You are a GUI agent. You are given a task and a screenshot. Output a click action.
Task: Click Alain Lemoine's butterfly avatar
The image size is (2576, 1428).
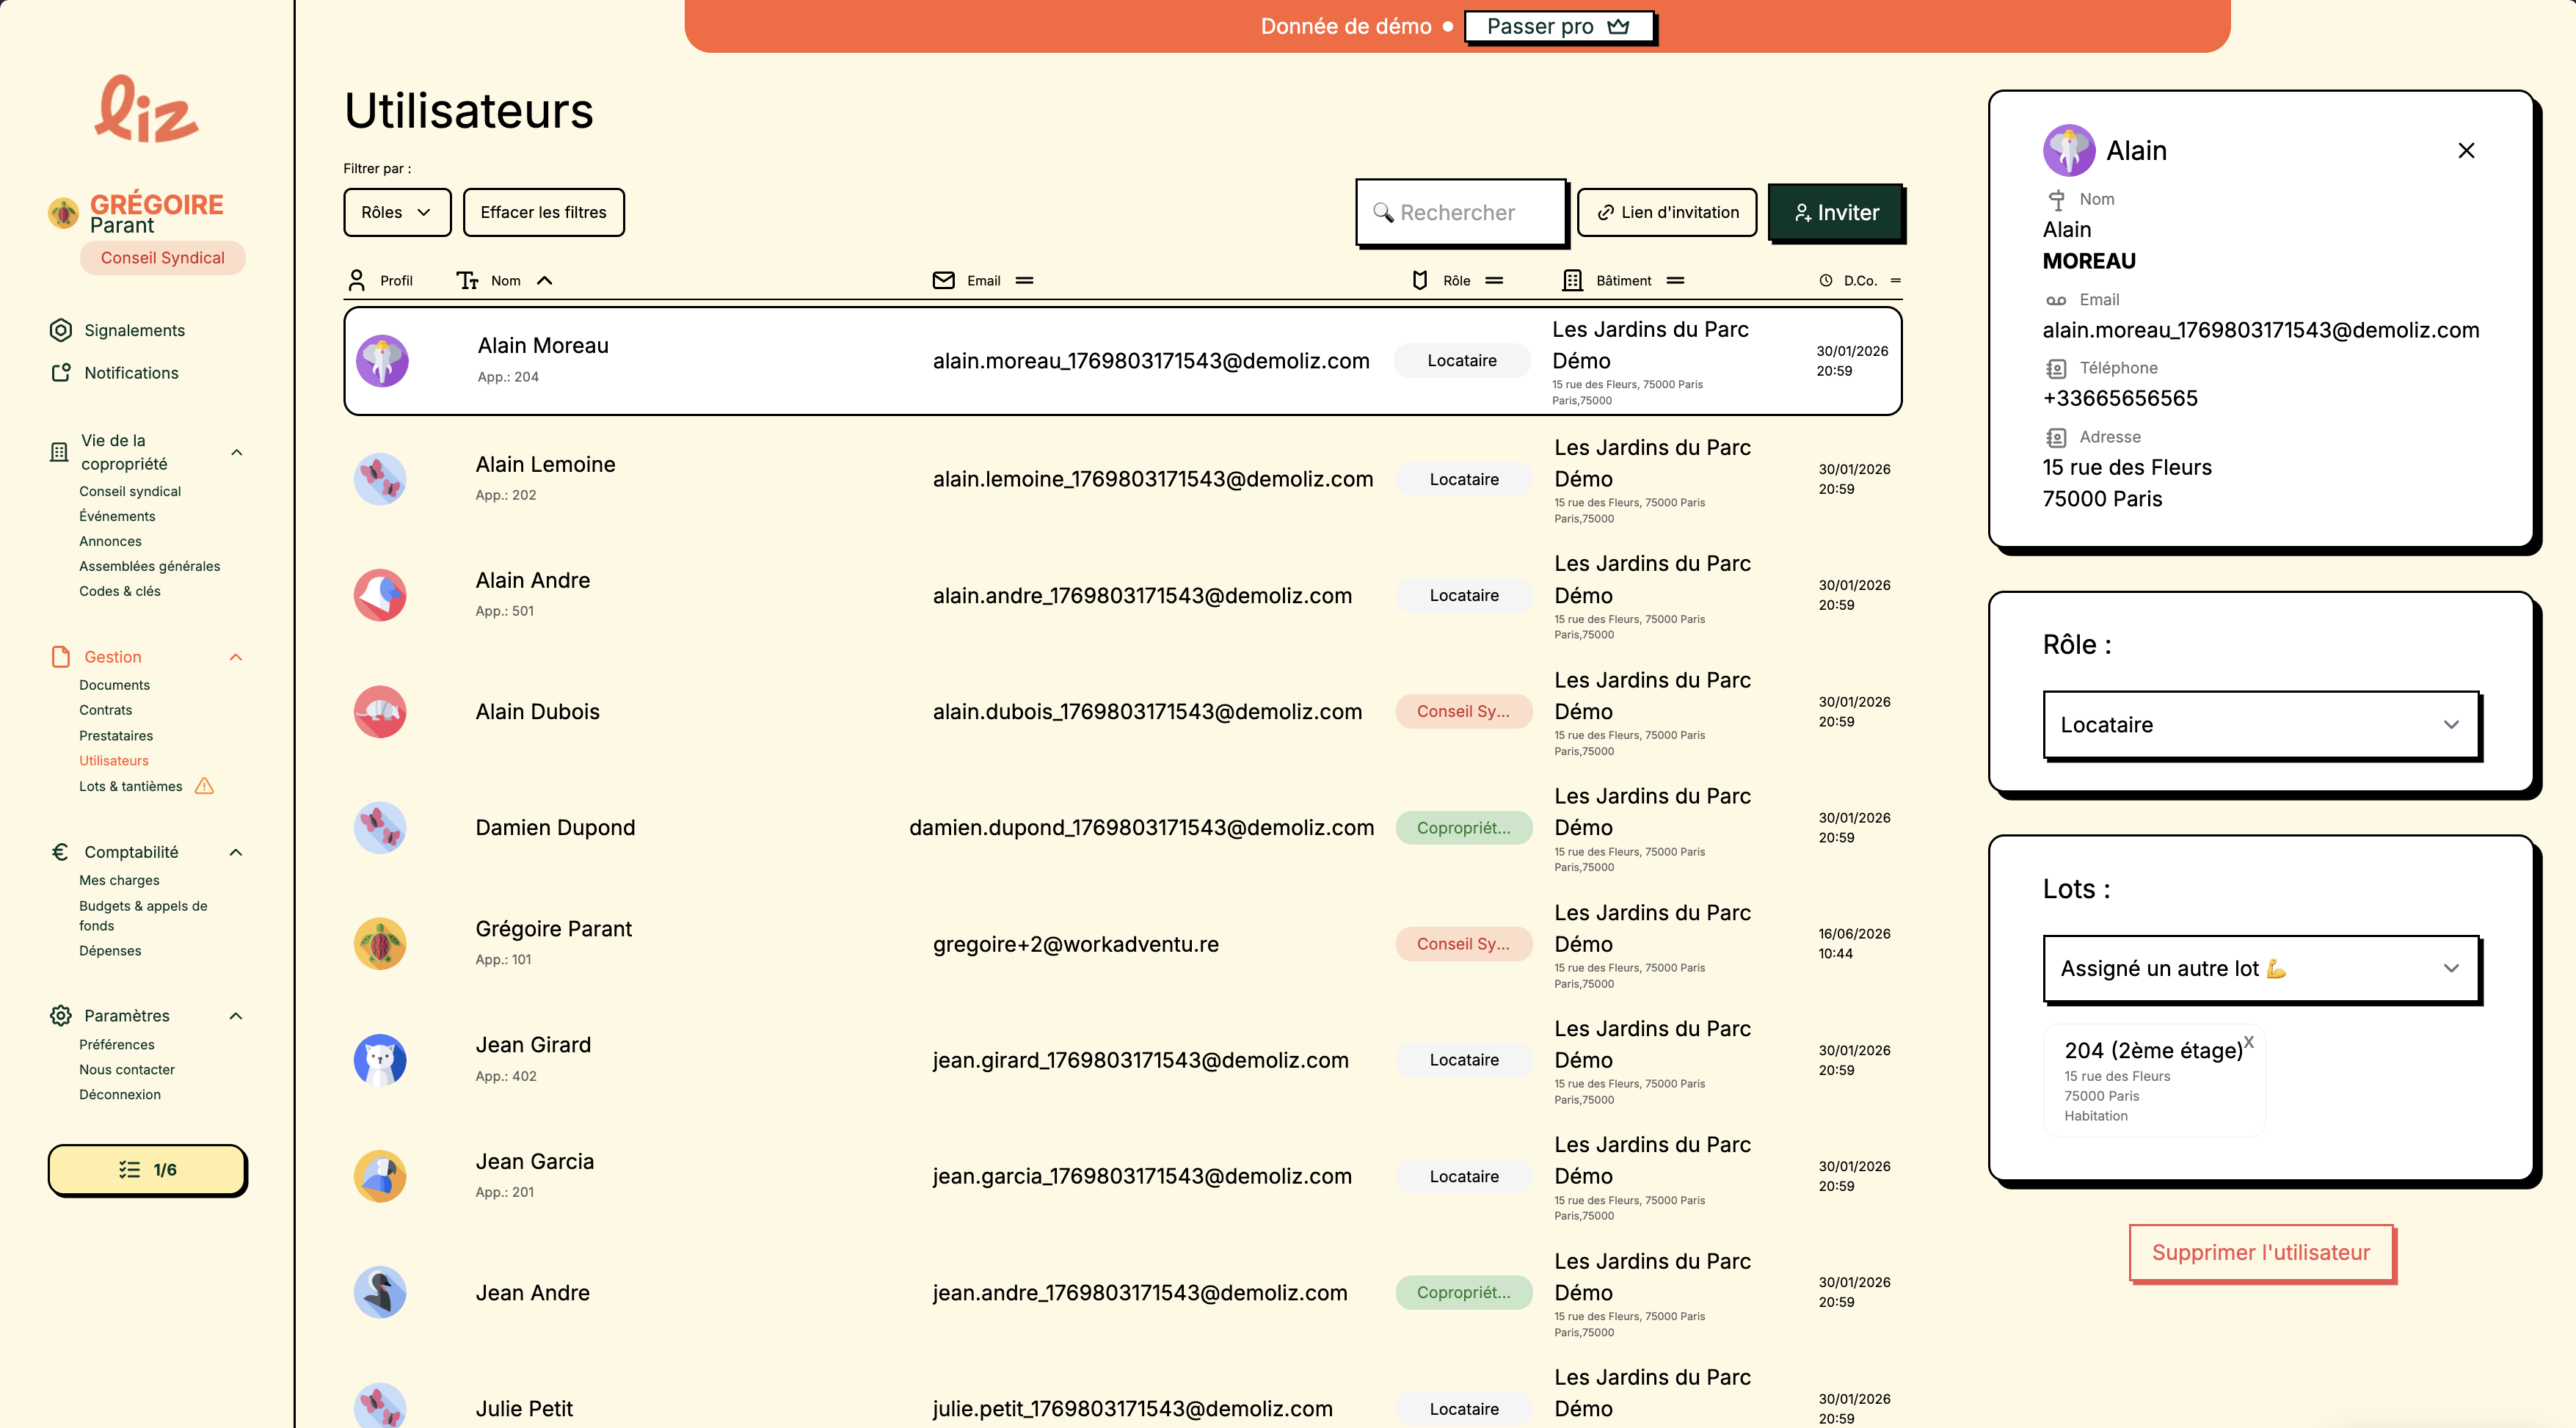pos(380,479)
